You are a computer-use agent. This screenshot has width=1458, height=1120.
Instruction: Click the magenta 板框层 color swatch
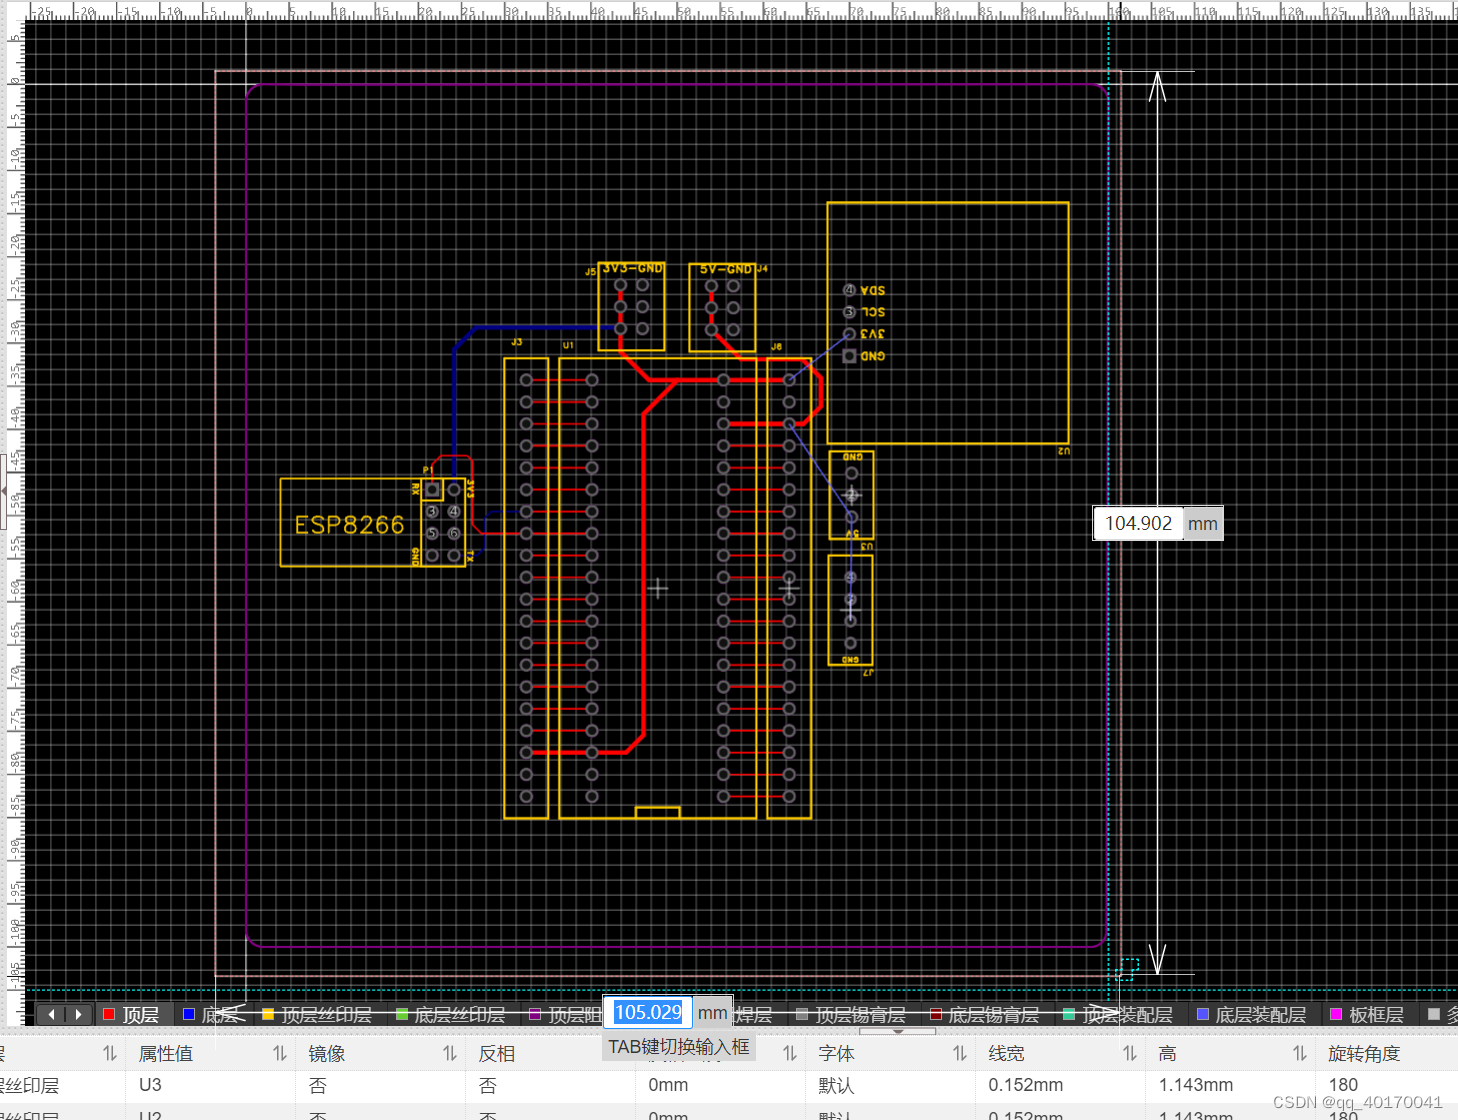coord(1336,1015)
